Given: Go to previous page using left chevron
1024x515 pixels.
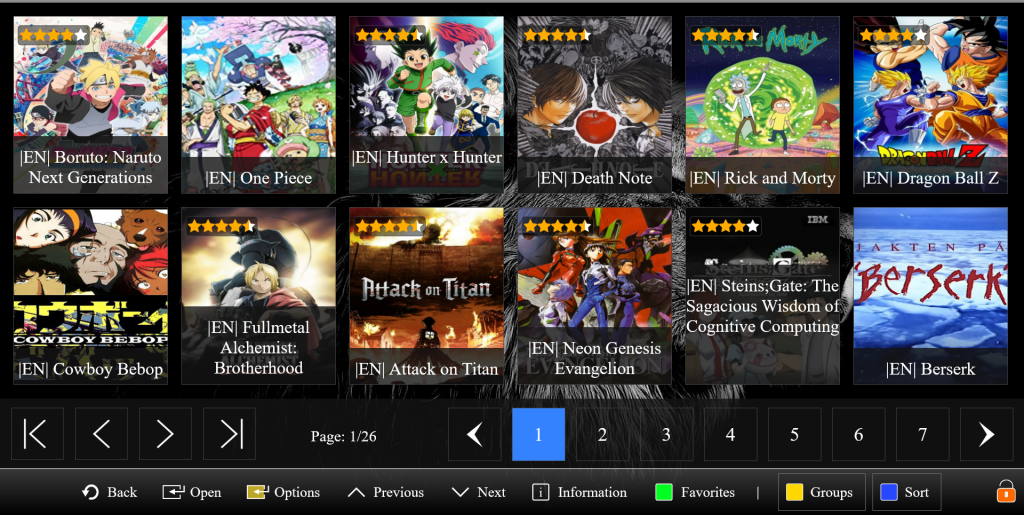Looking at the screenshot, I should pos(101,434).
